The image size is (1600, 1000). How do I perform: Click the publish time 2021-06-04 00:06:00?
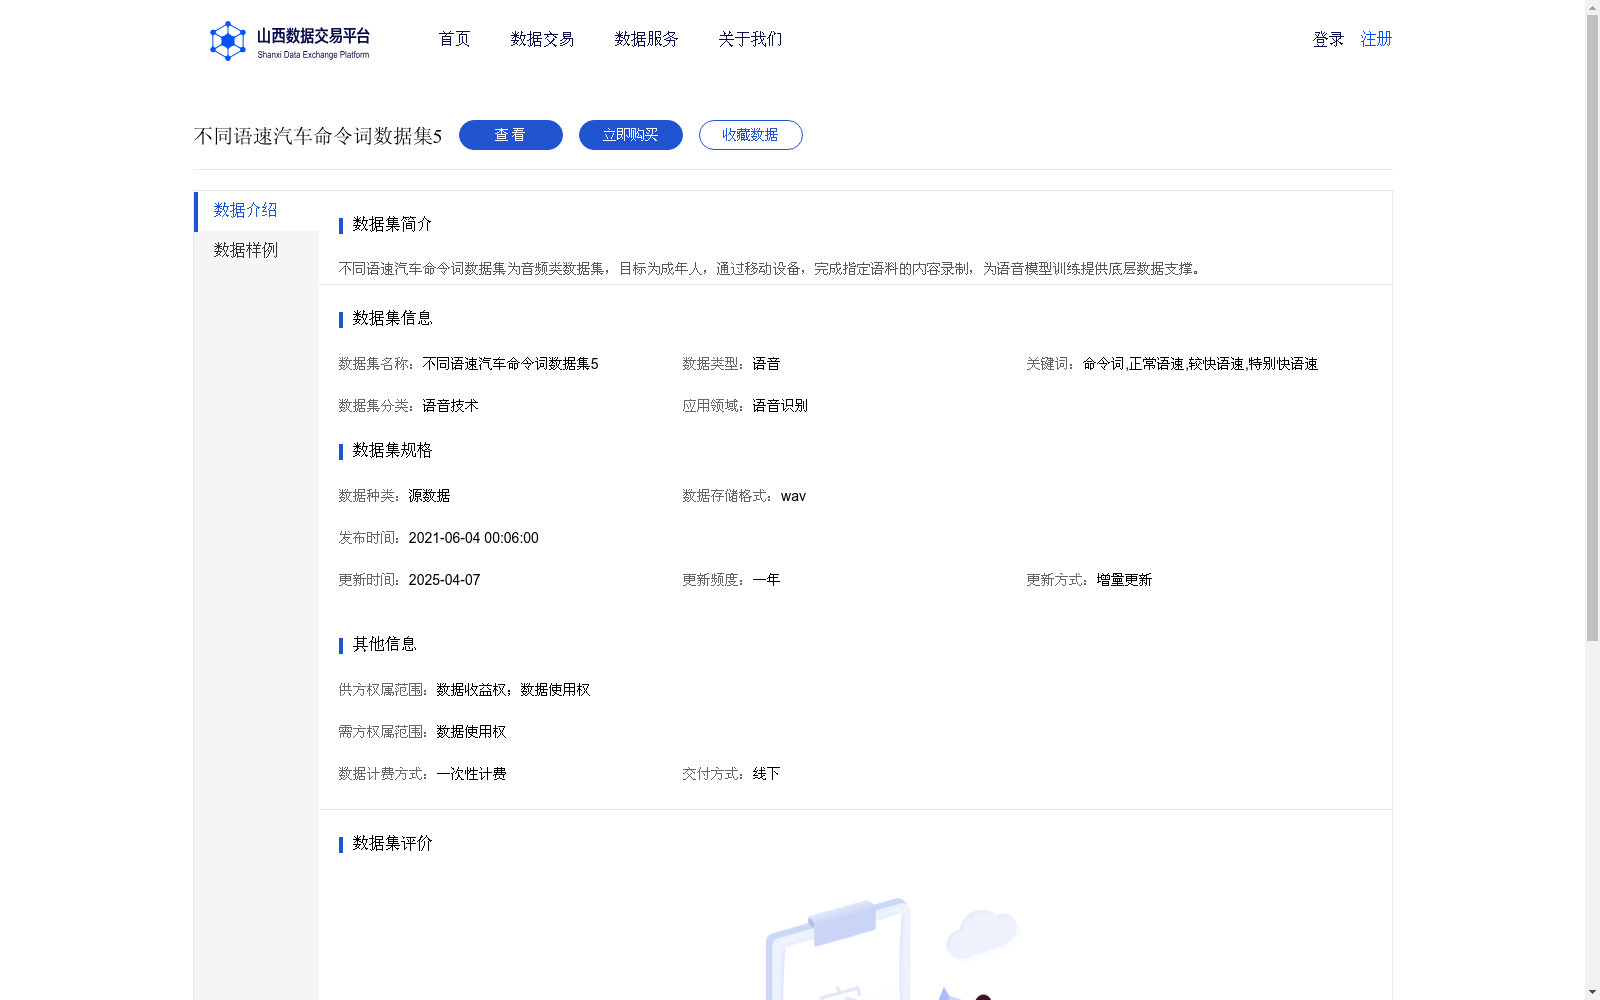click(x=473, y=538)
